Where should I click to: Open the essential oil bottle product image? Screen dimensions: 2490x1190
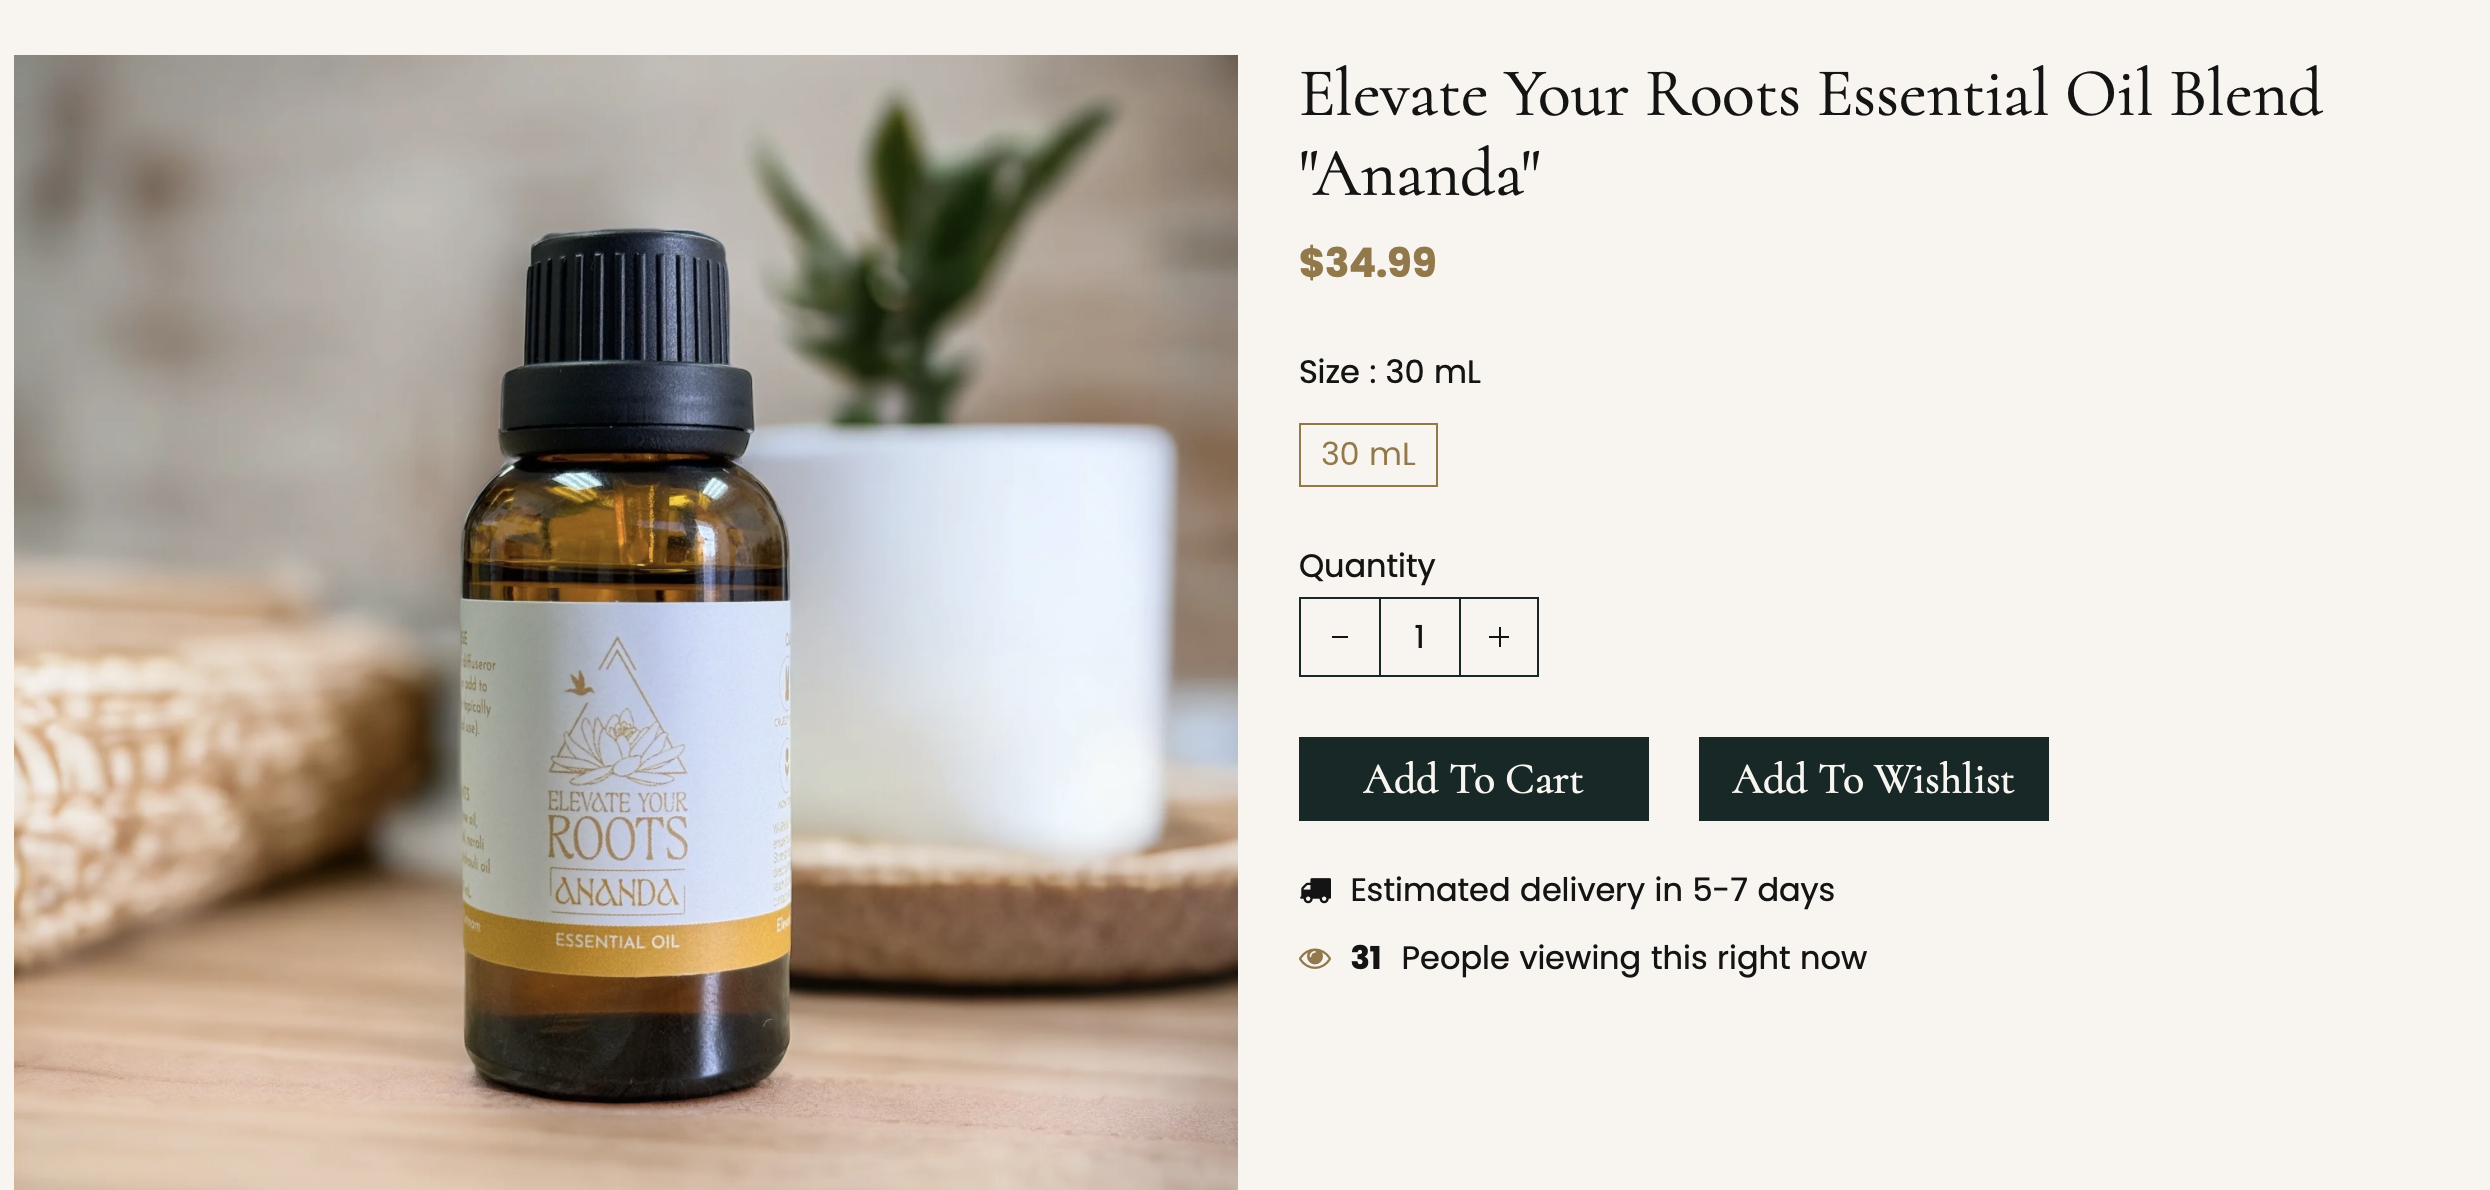626,622
